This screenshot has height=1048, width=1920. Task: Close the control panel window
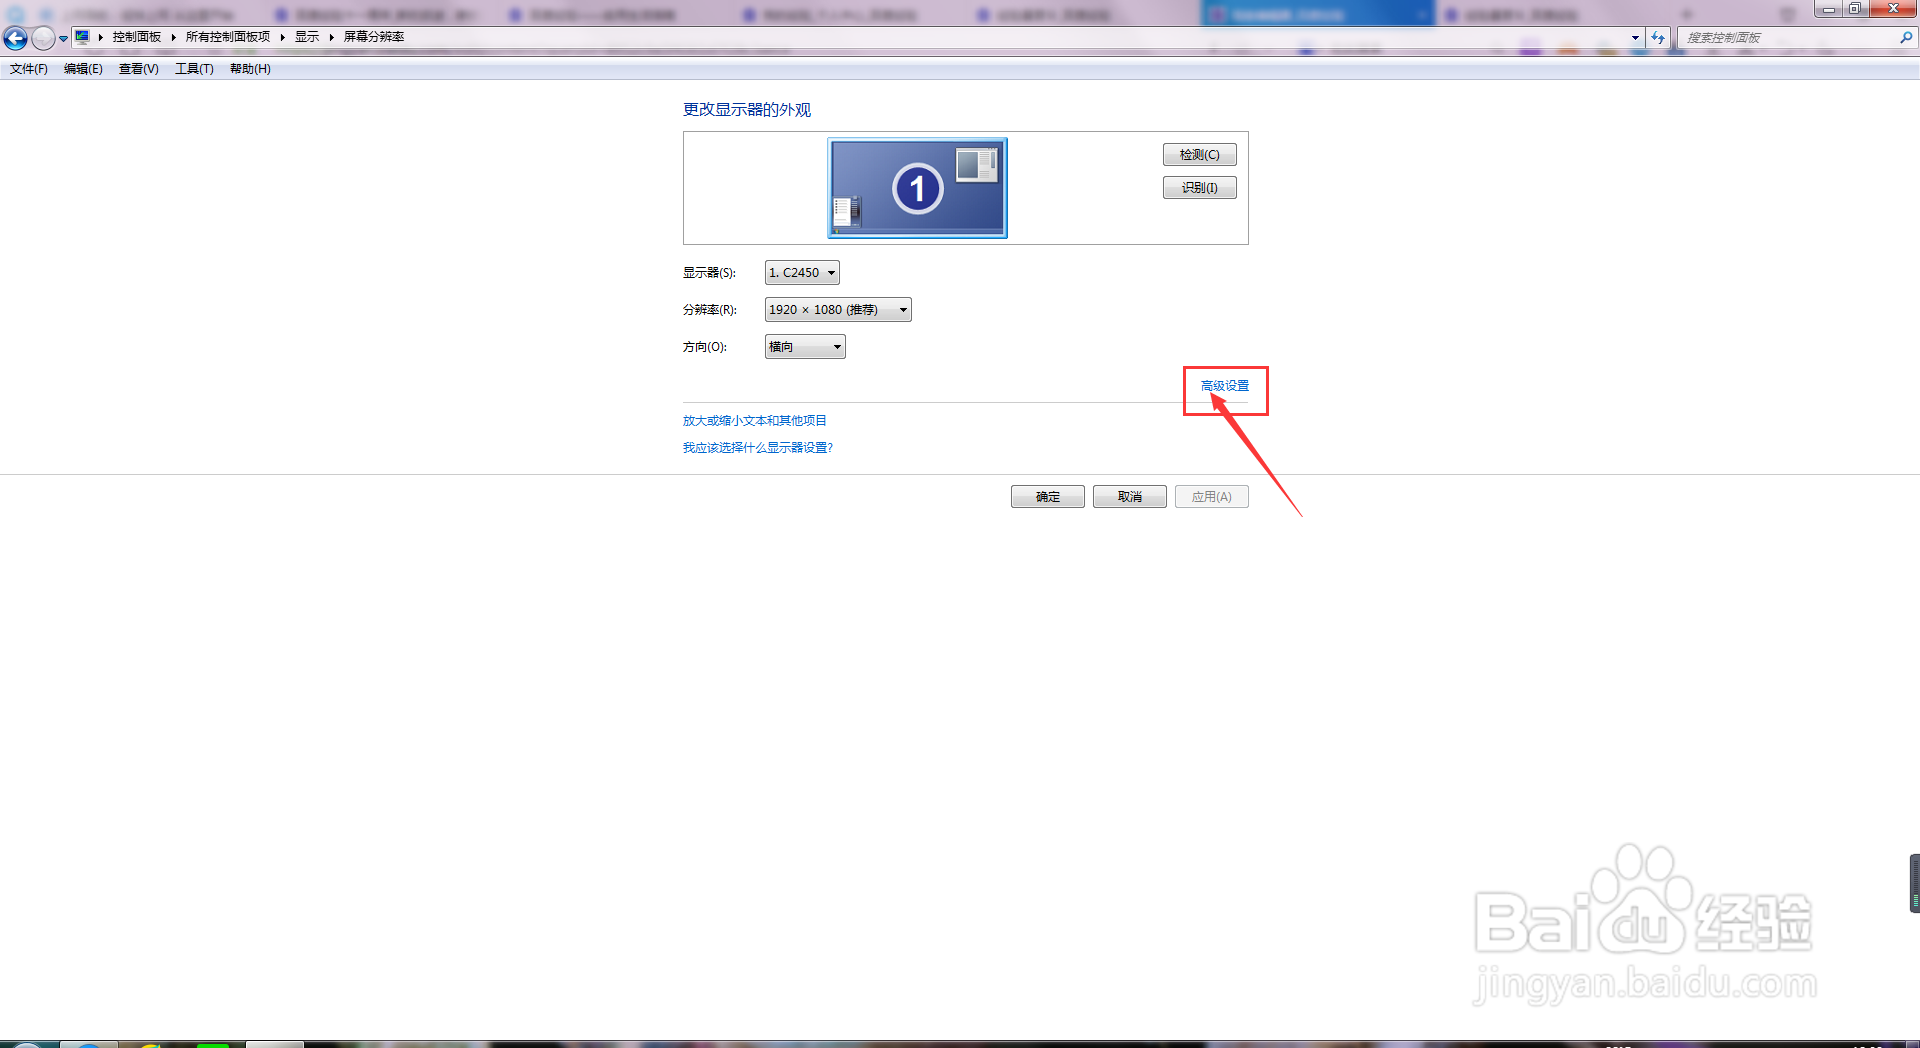click(x=1892, y=9)
